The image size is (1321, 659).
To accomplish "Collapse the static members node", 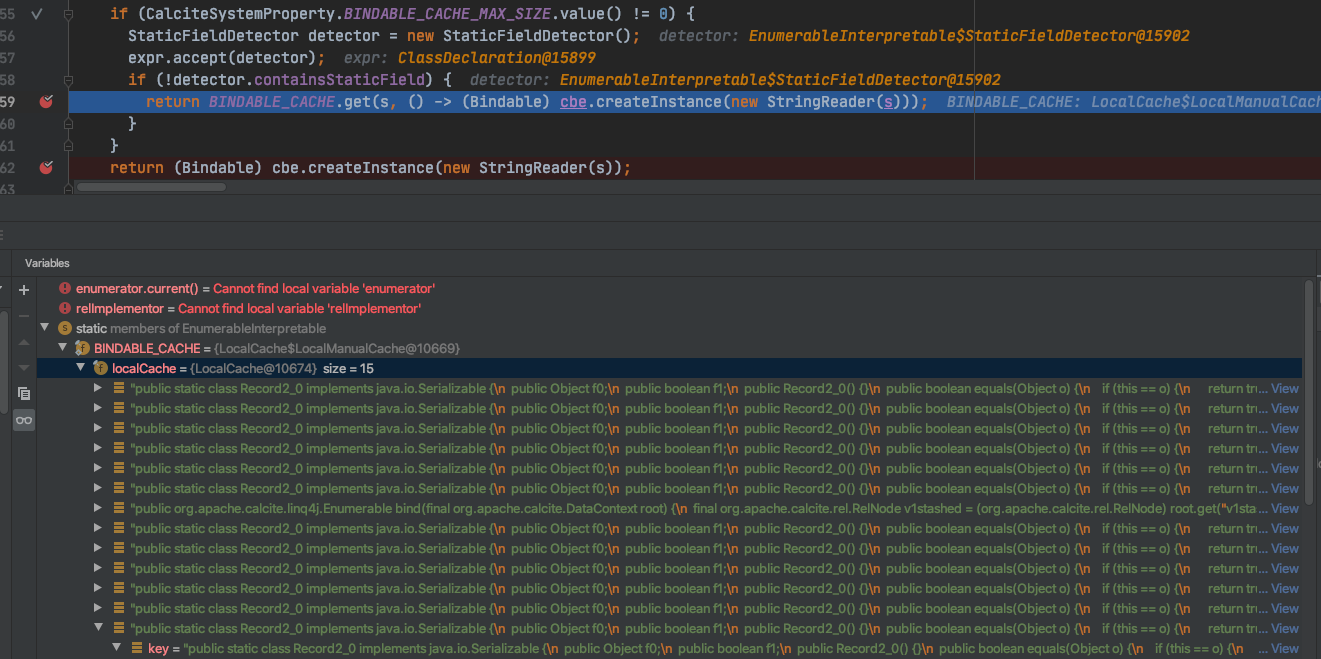I will (x=44, y=328).
